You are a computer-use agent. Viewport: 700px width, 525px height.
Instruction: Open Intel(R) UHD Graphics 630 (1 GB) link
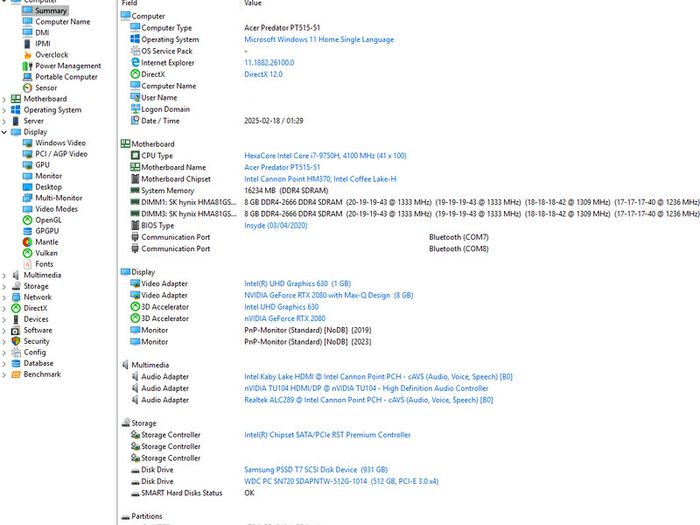tap(297, 283)
